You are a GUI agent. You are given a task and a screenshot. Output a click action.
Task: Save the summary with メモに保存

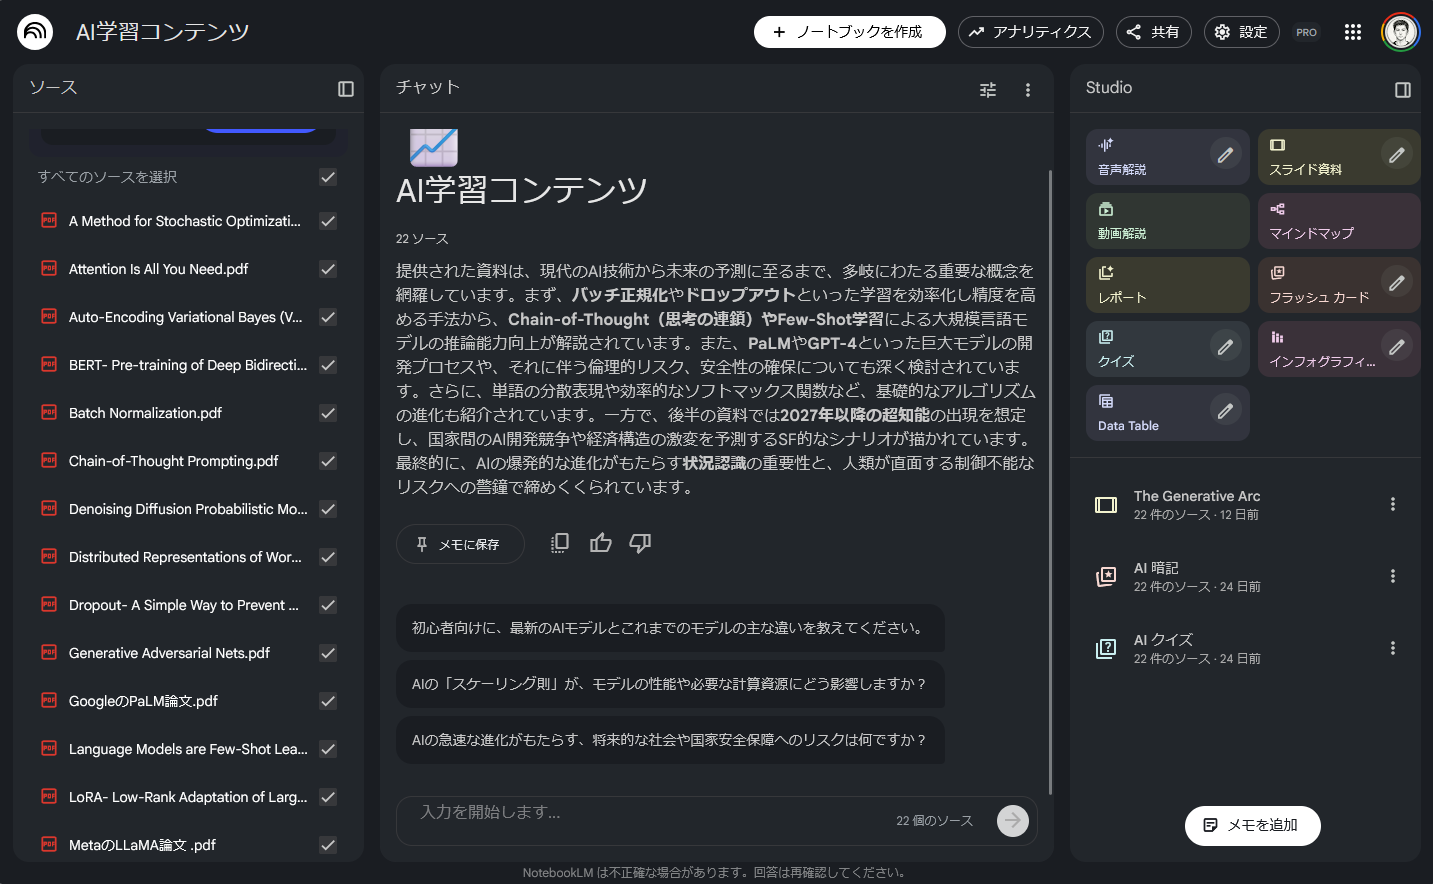[460, 542]
